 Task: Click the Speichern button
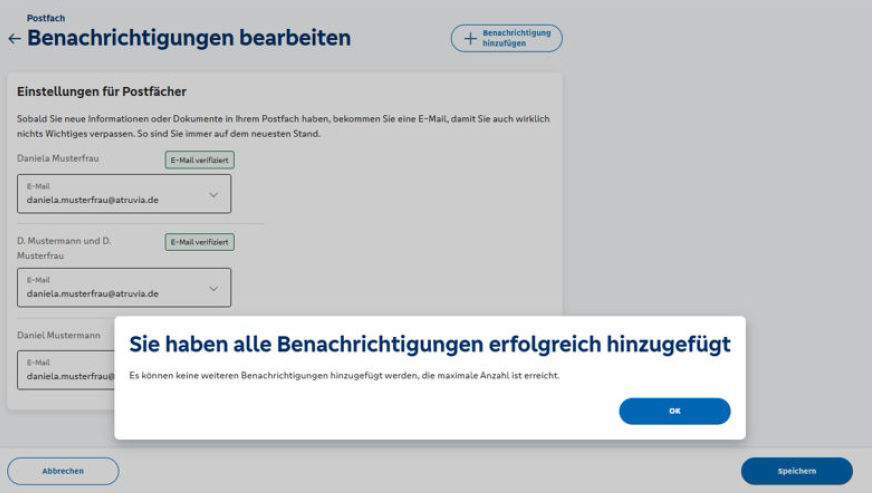pyautogui.click(x=796, y=471)
